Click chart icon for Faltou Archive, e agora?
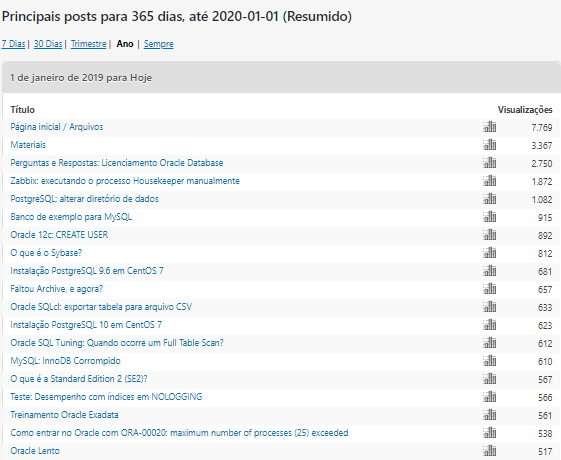The height and width of the screenshot is (460, 561). click(489, 289)
